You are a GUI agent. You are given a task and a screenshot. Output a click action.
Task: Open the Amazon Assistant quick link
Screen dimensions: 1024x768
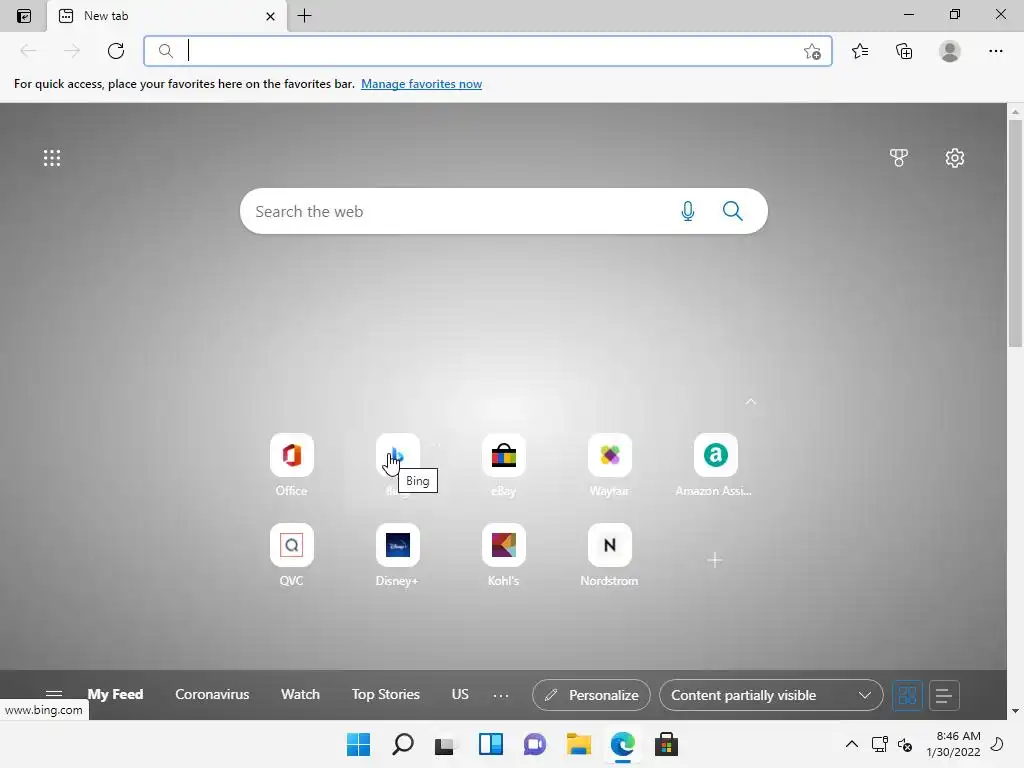(715, 464)
